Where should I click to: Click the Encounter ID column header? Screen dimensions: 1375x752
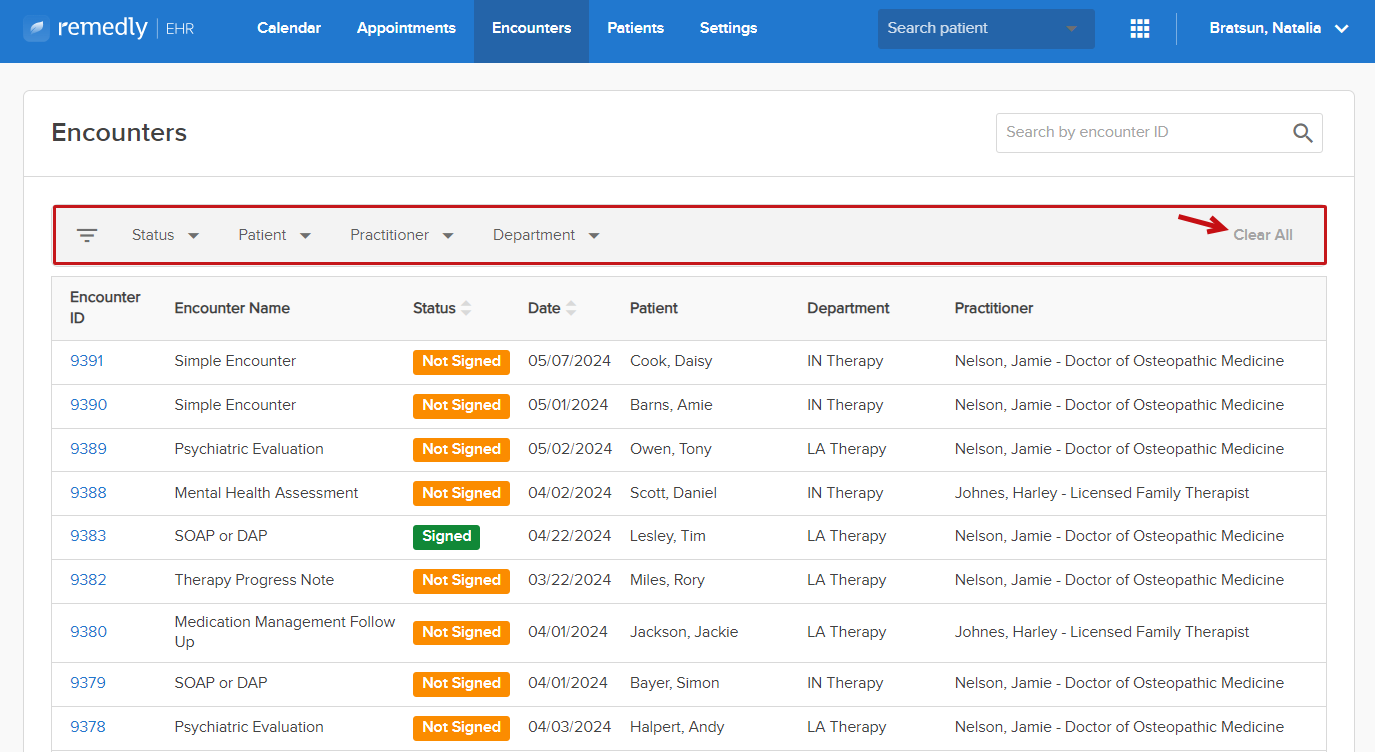[x=105, y=308]
